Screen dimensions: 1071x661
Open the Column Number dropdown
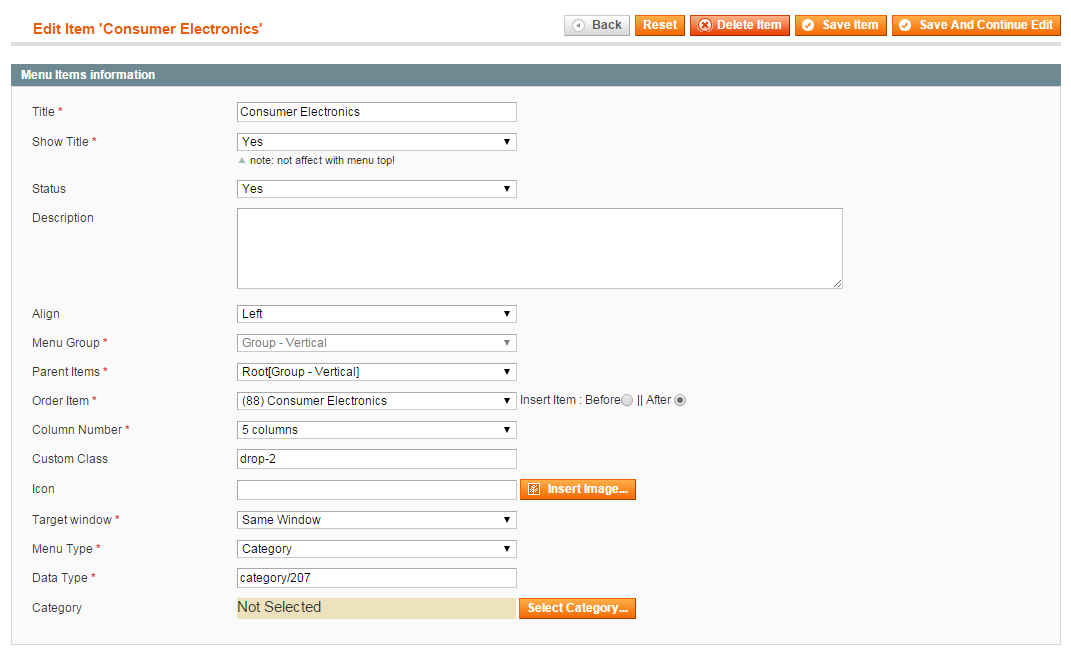pos(376,430)
